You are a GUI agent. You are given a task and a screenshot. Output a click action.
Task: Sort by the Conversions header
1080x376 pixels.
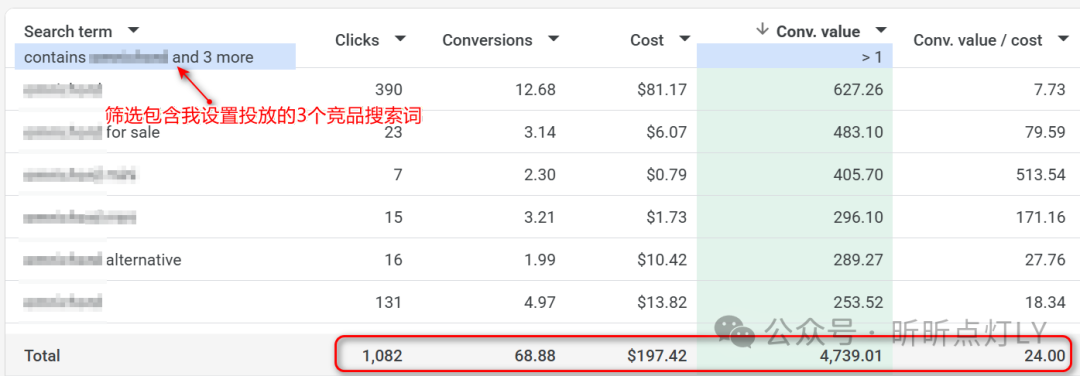tap(488, 40)
